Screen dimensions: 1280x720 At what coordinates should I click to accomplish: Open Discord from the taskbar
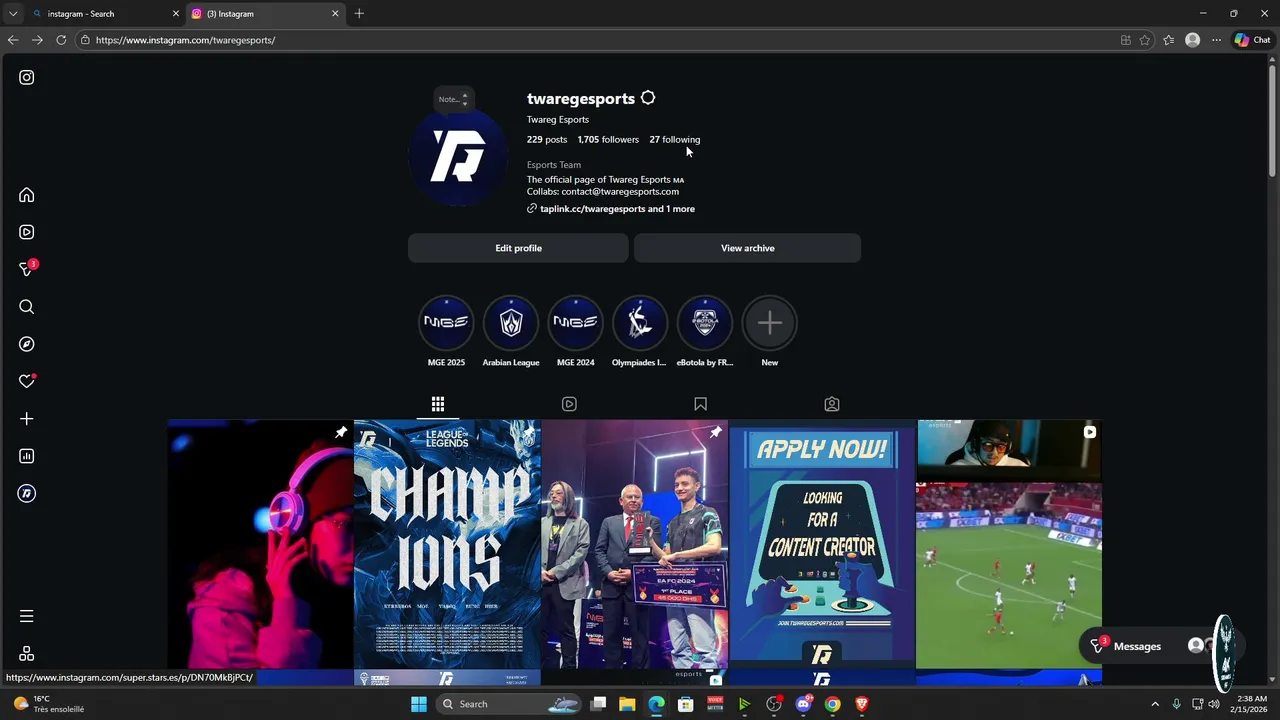click(x=803, y=704)
